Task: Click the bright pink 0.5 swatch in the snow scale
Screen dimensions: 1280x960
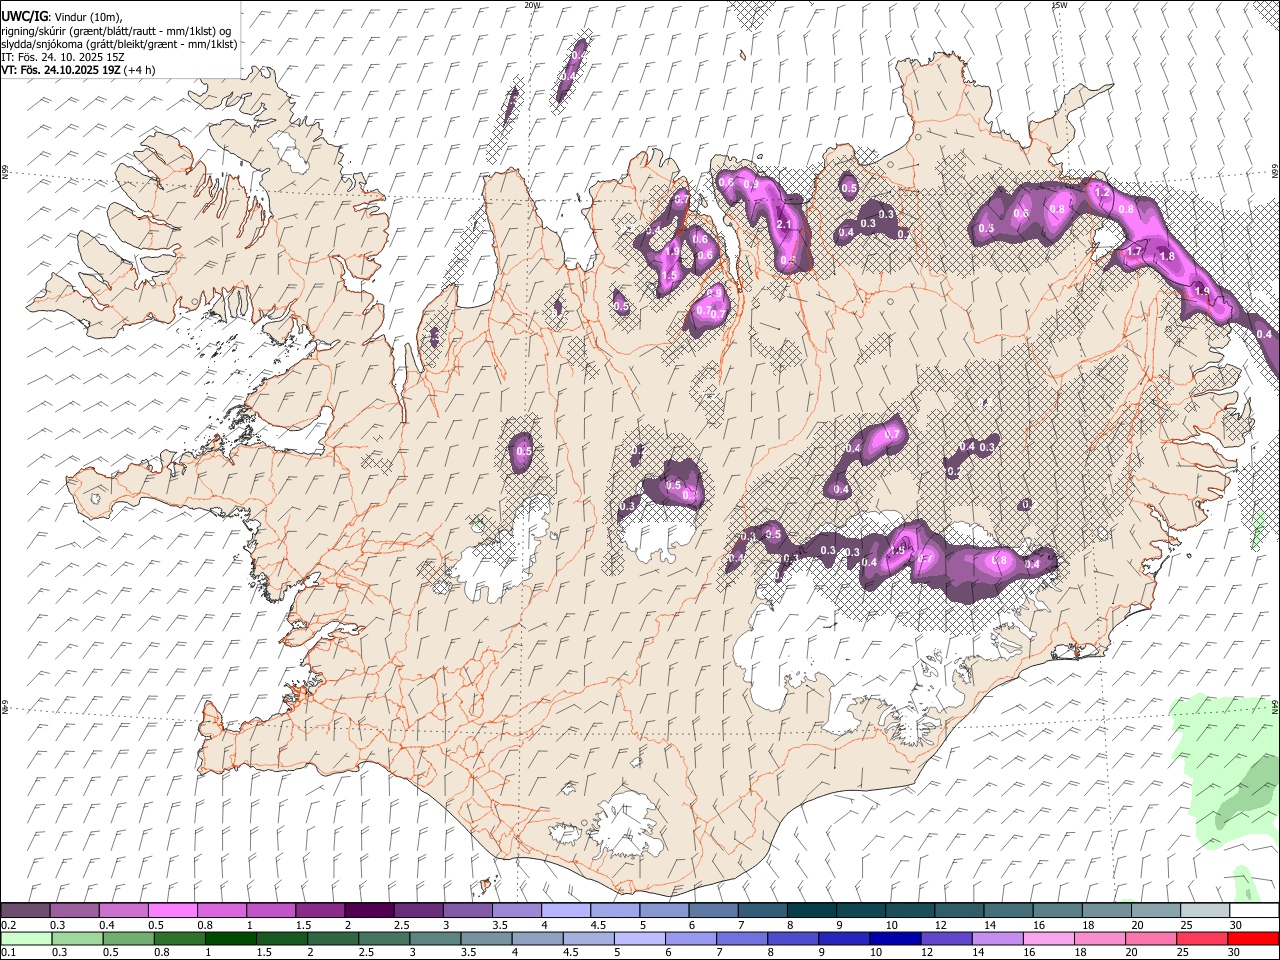Action: click(172, 911)
